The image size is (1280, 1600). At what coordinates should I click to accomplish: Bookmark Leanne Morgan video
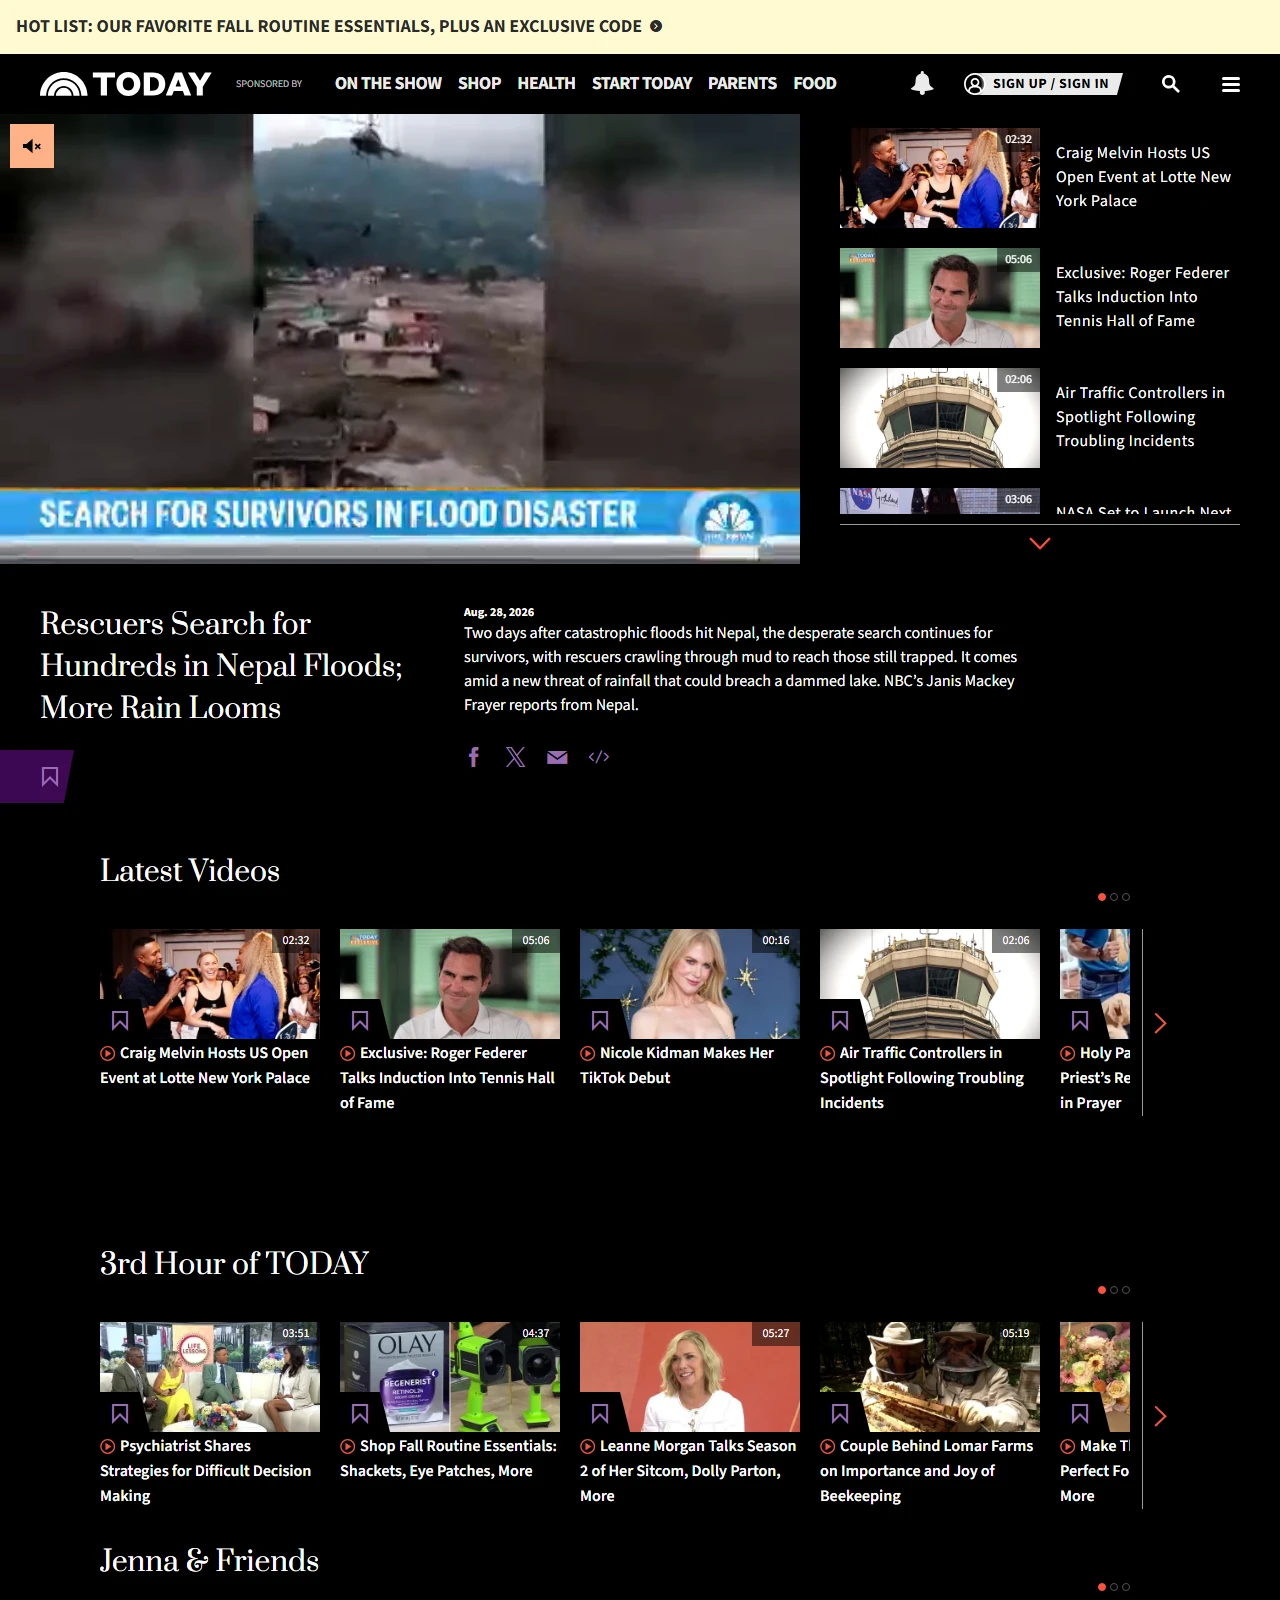(x=600, y=1414)
